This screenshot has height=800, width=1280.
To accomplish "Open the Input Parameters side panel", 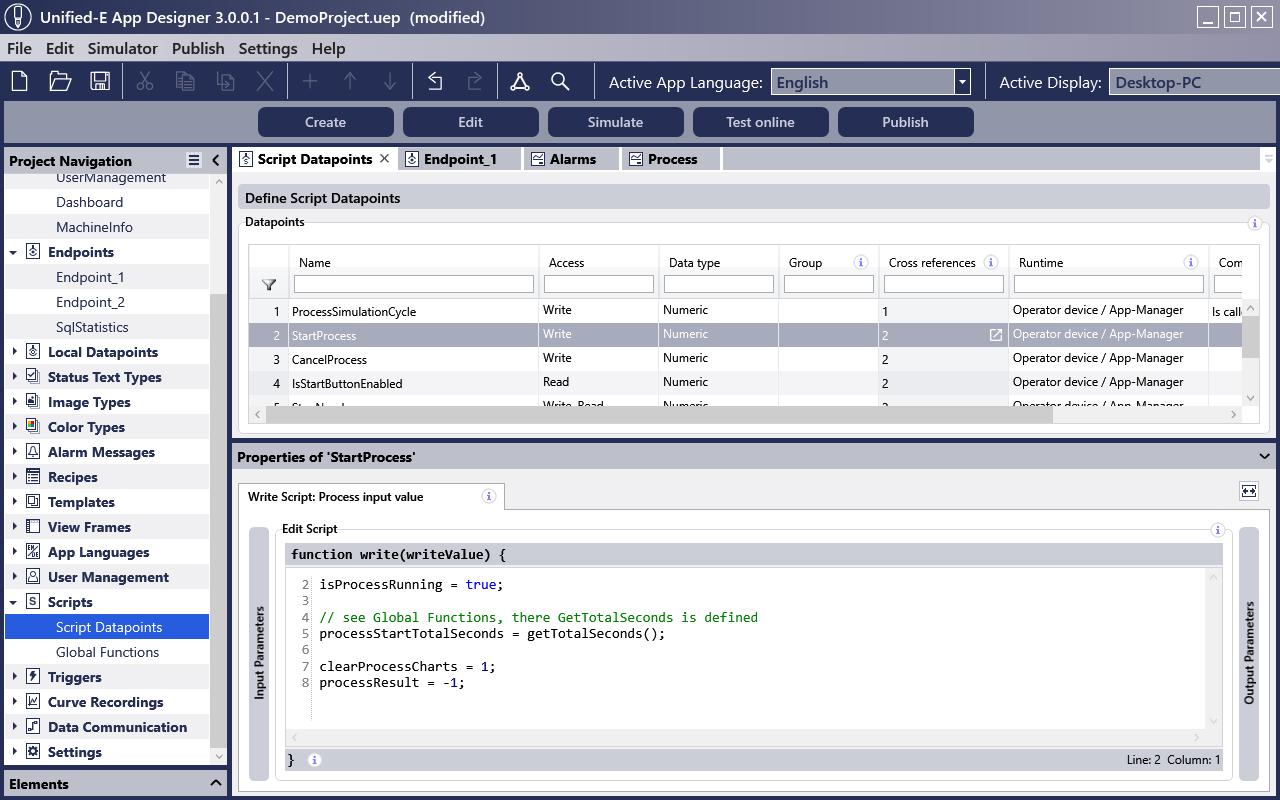I will [259, 653].
